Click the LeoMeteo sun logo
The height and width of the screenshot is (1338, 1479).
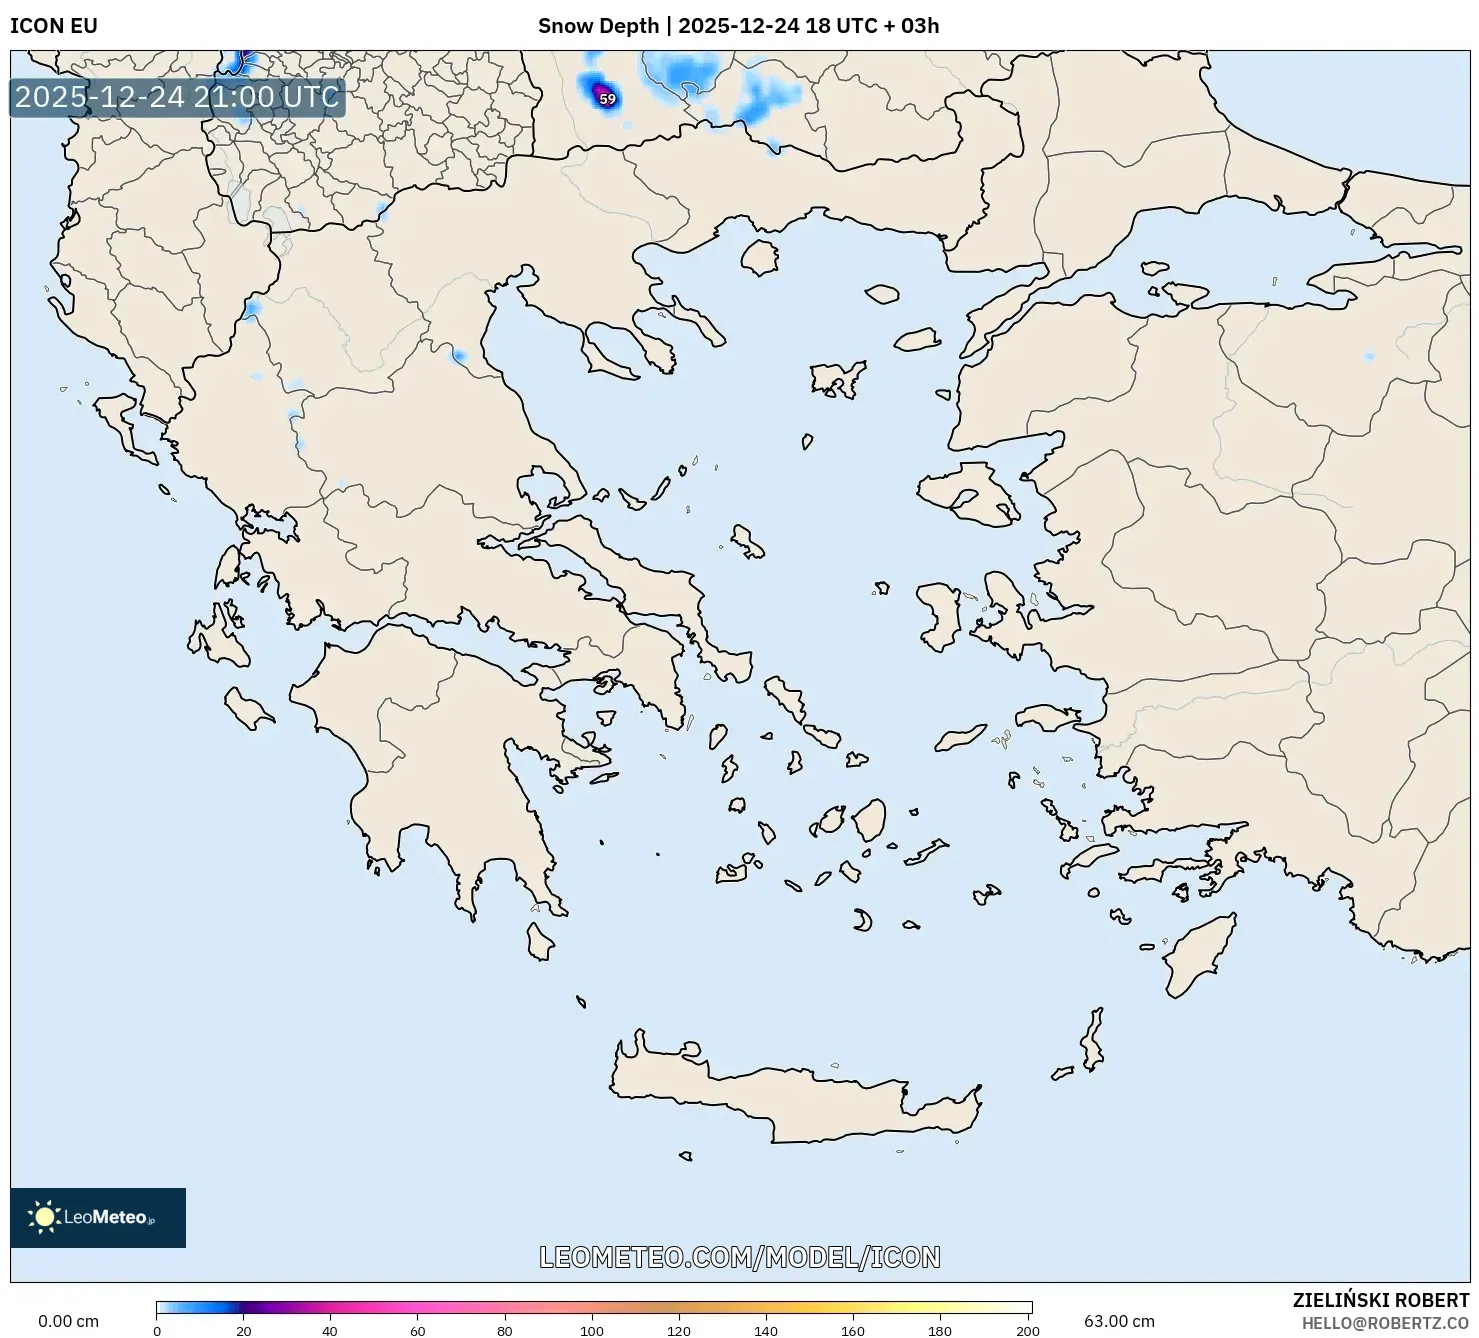tap(44, 1217)
